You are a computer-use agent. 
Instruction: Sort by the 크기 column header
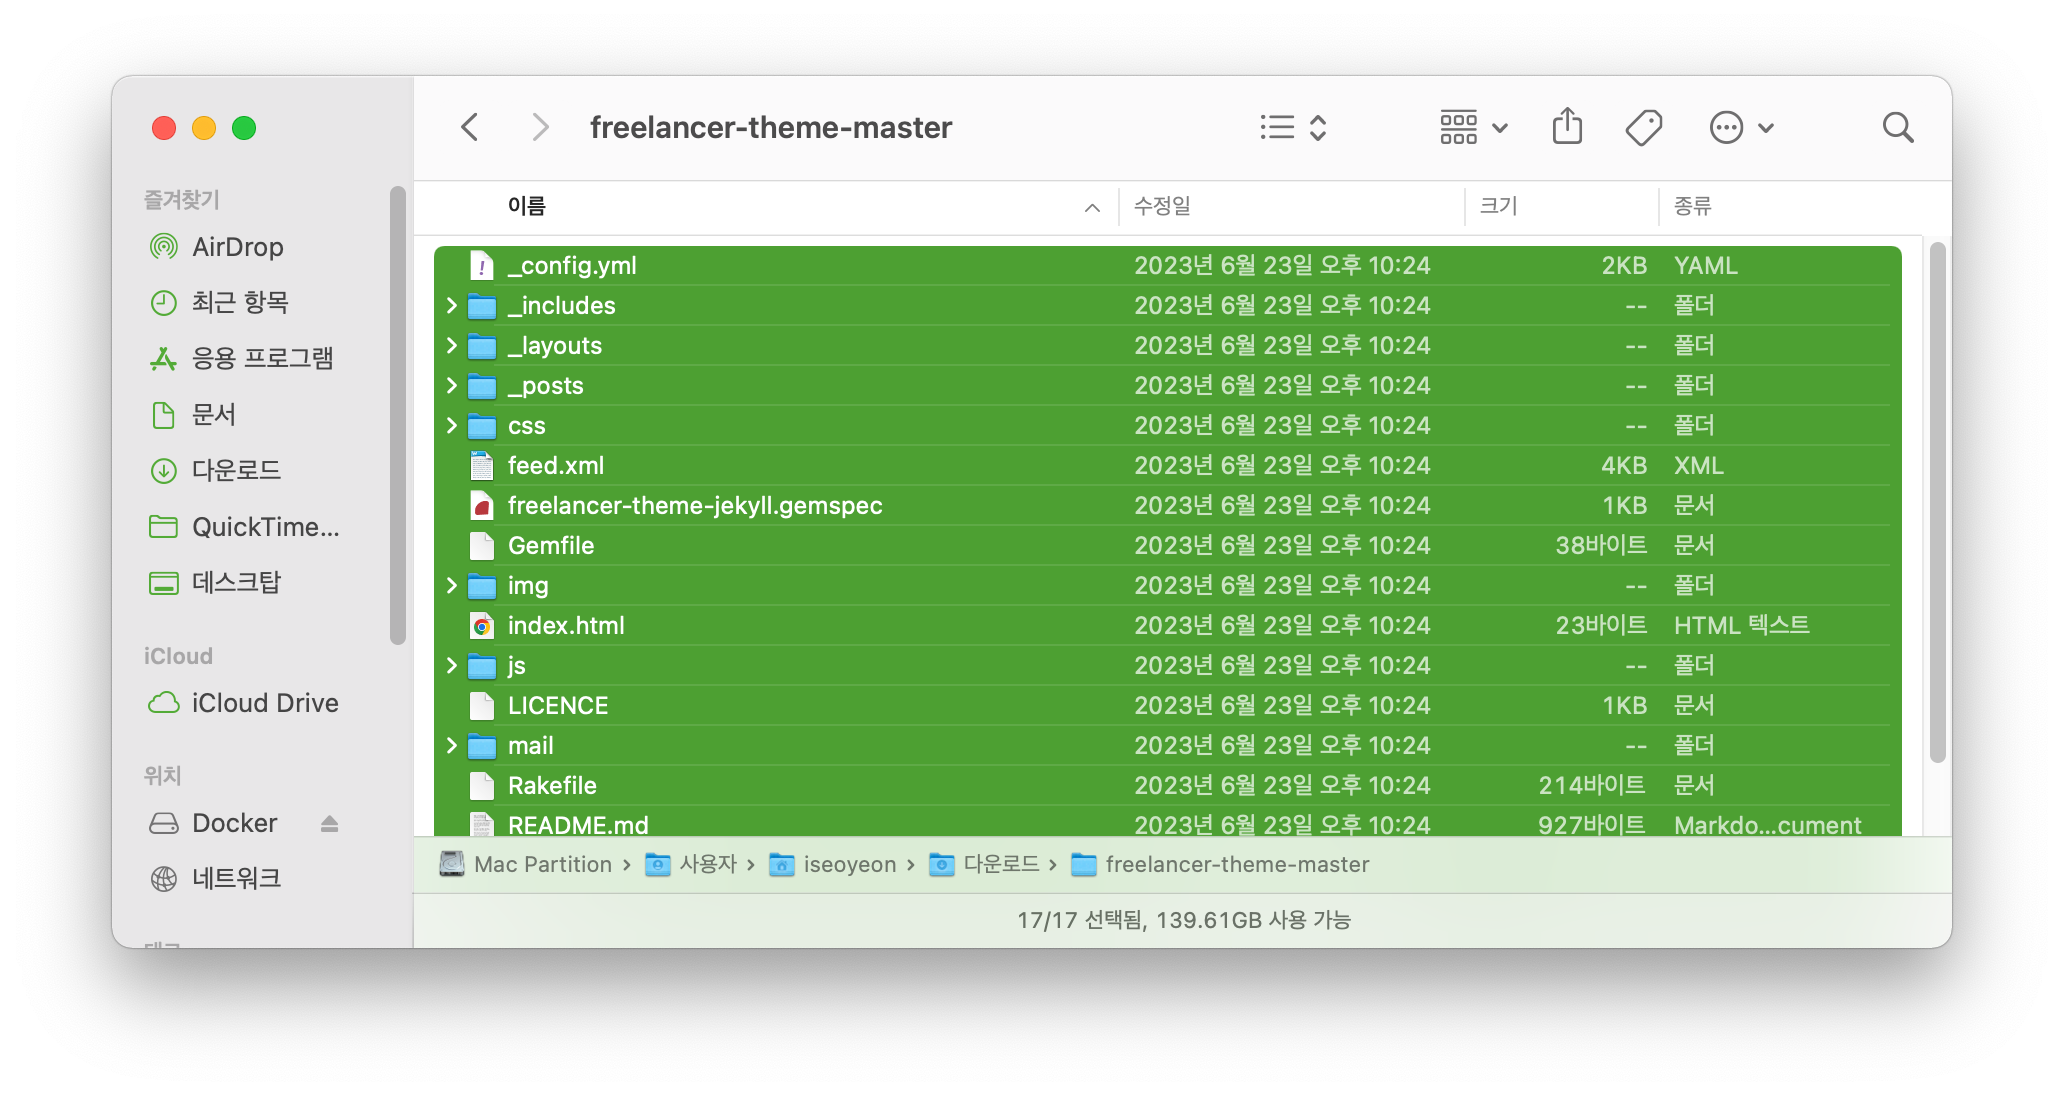pos(1498,206)
